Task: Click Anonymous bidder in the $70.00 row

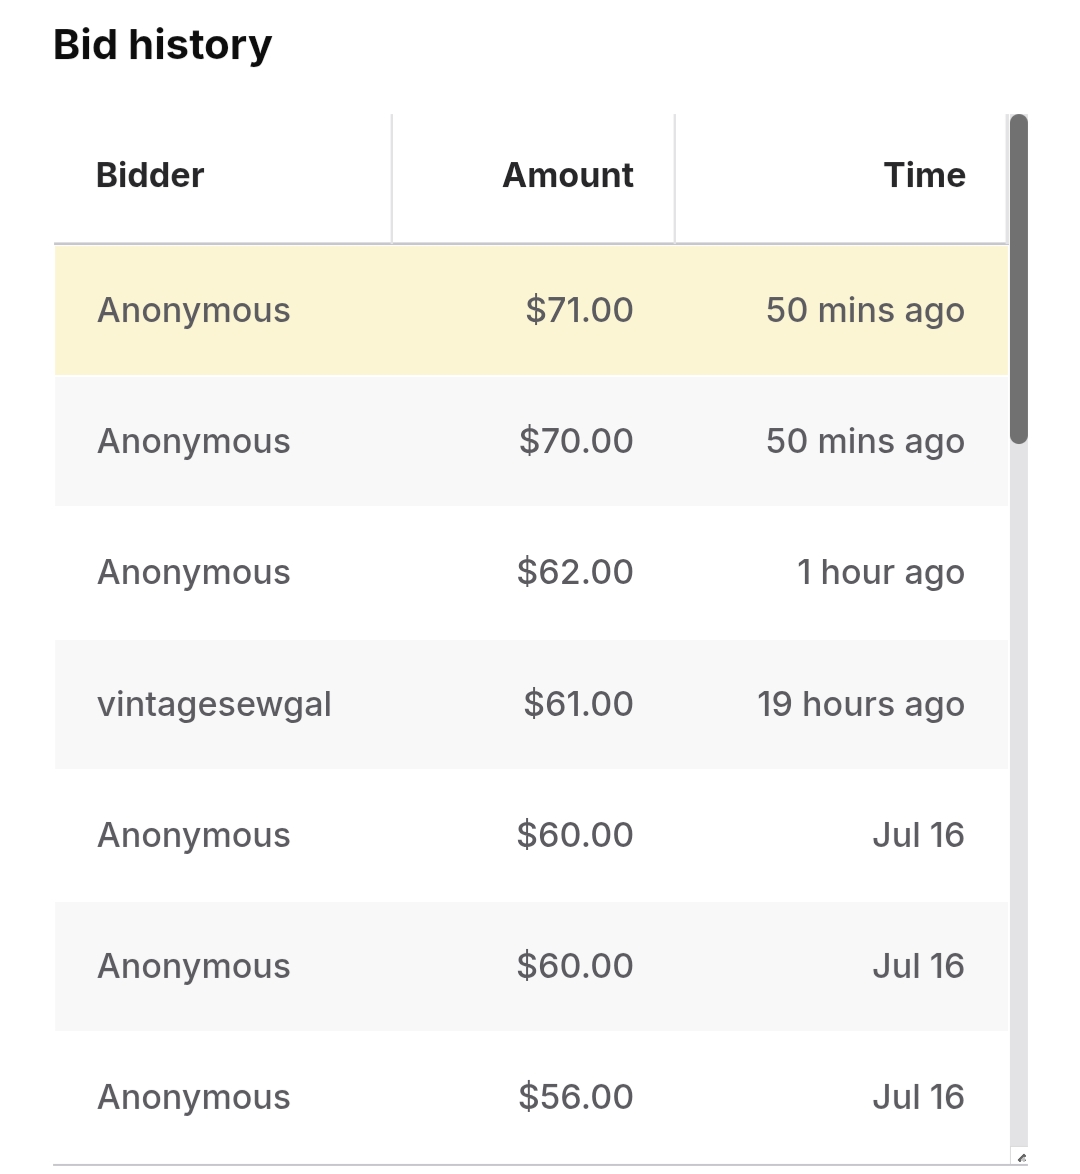Action: click(x=194, y=442)
